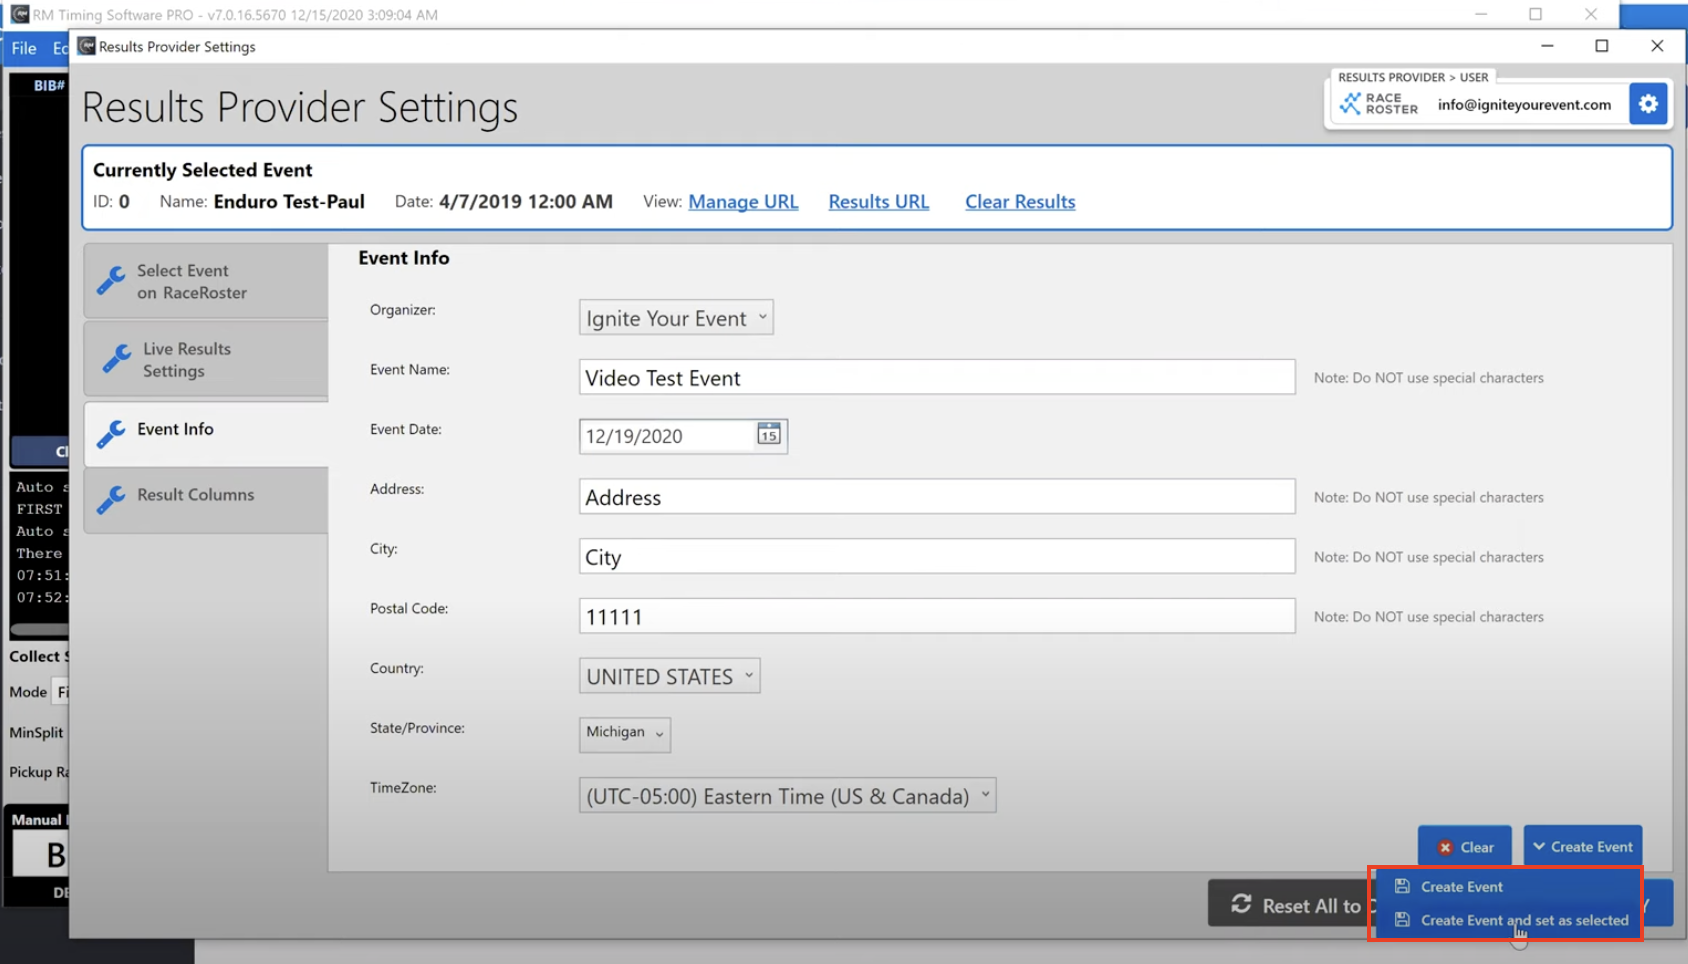
Task: Open the TimeZone dropdown
Action: 787,796
